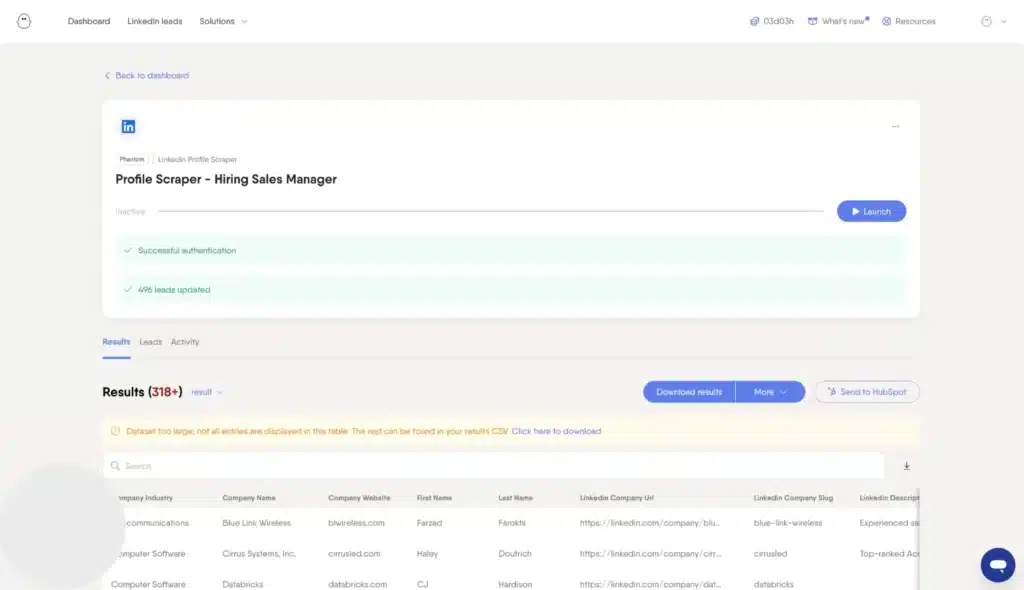Click inside the results Search field
This screenshot has height=590, width=1024.
tap(493, 466)
